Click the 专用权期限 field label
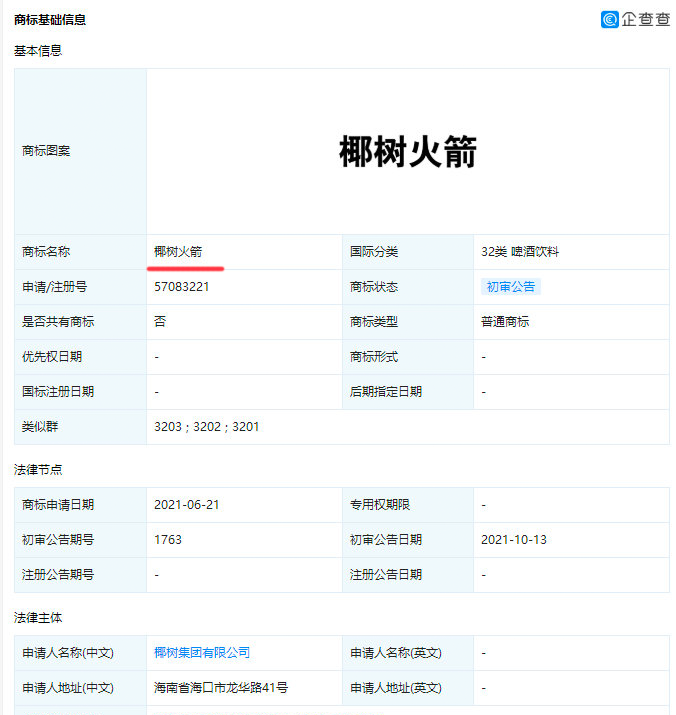 pyautogui.click(x=380, y=505)
